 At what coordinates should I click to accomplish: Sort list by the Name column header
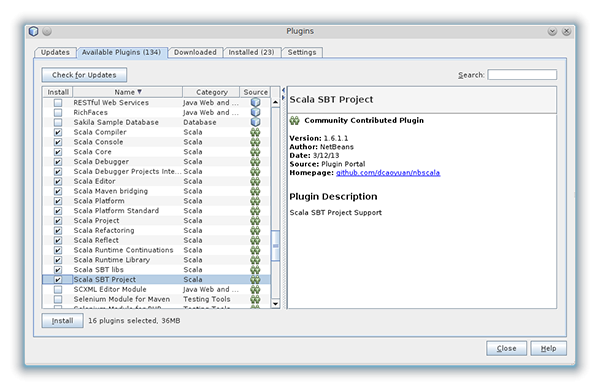(x=127, y=92)
